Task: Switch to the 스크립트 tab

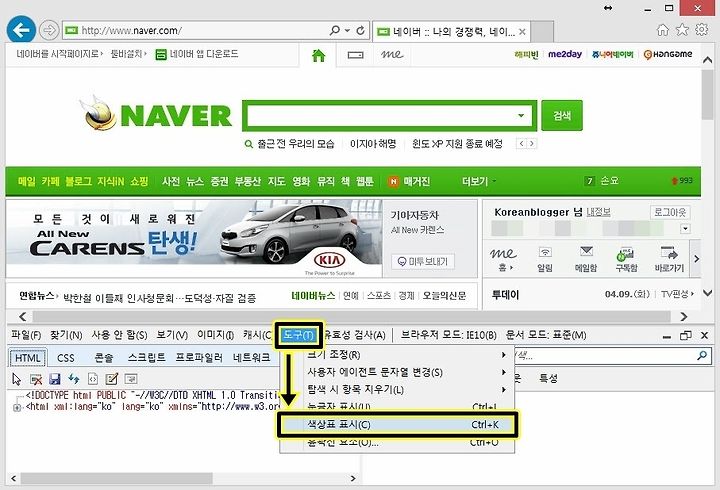Action: pyautogui.click(x=146, y=358)
